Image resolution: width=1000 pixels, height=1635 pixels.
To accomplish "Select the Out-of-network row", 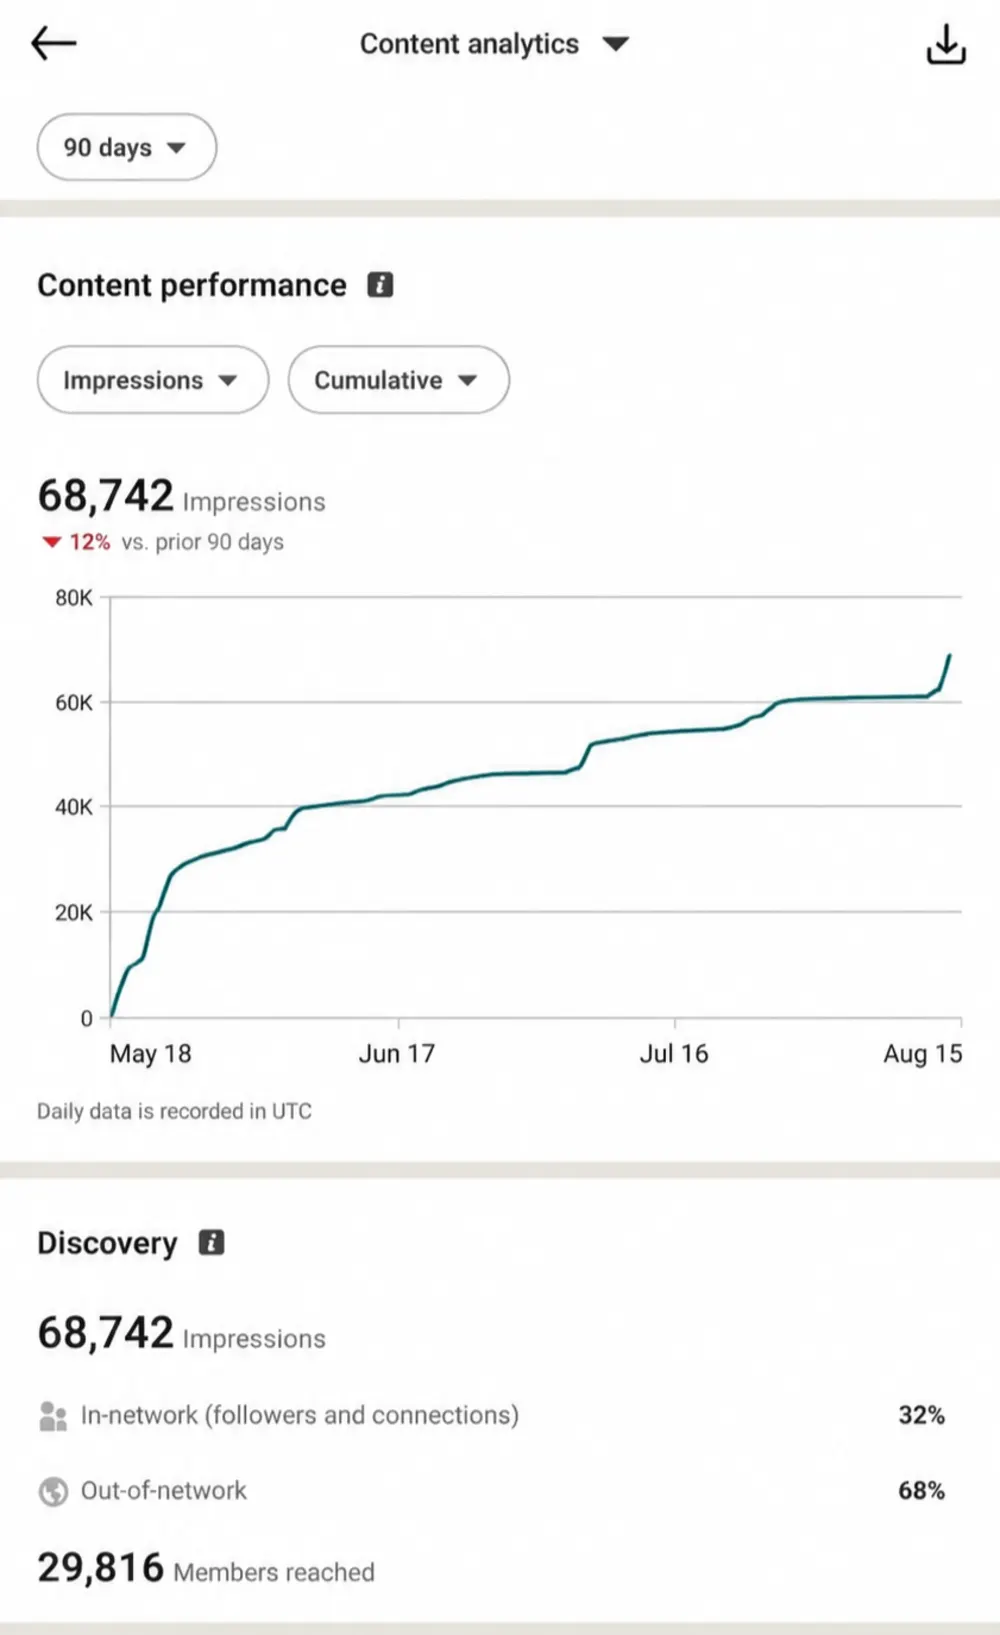I will (492, 1491).
